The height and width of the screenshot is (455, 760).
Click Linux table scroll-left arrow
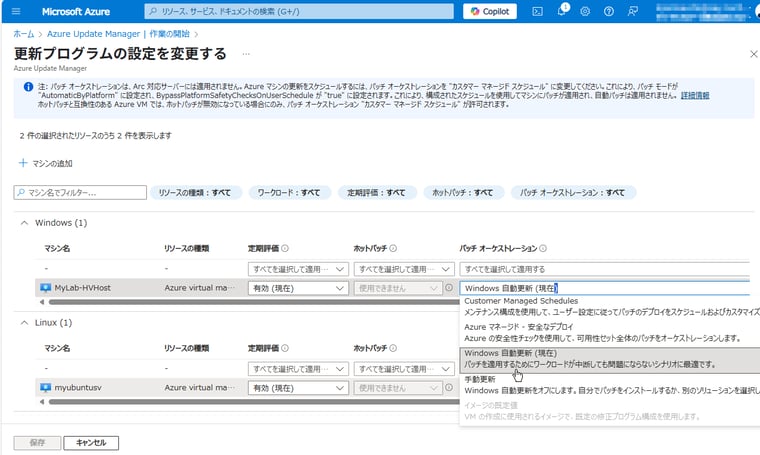pyautogui.click(x=42, y=402)
